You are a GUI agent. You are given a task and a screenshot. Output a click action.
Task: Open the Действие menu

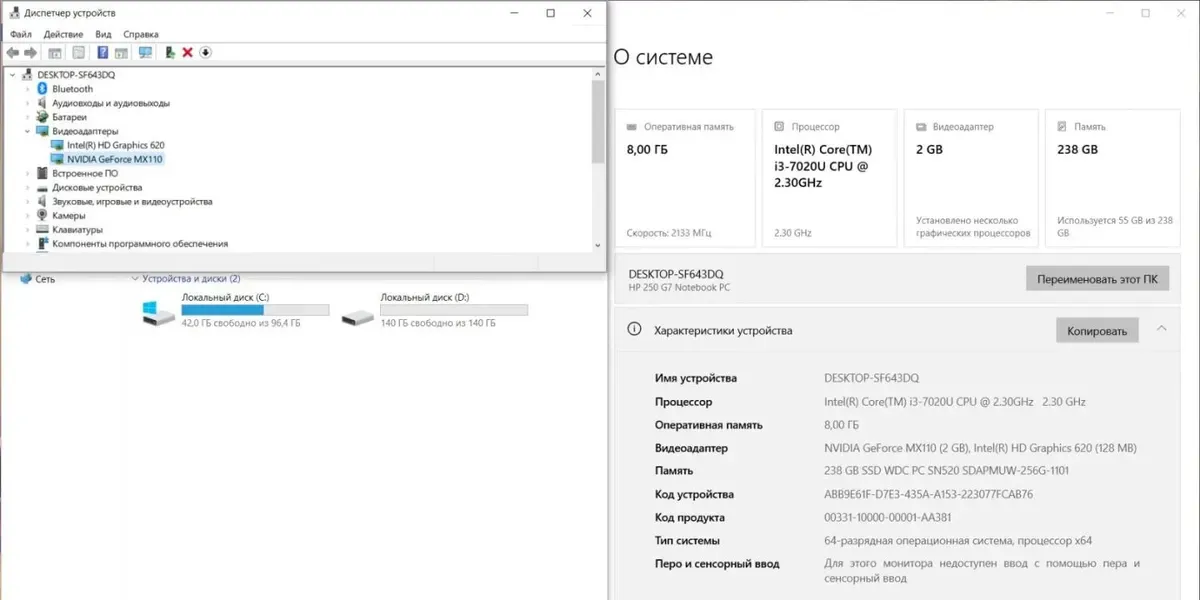point(63,34)
